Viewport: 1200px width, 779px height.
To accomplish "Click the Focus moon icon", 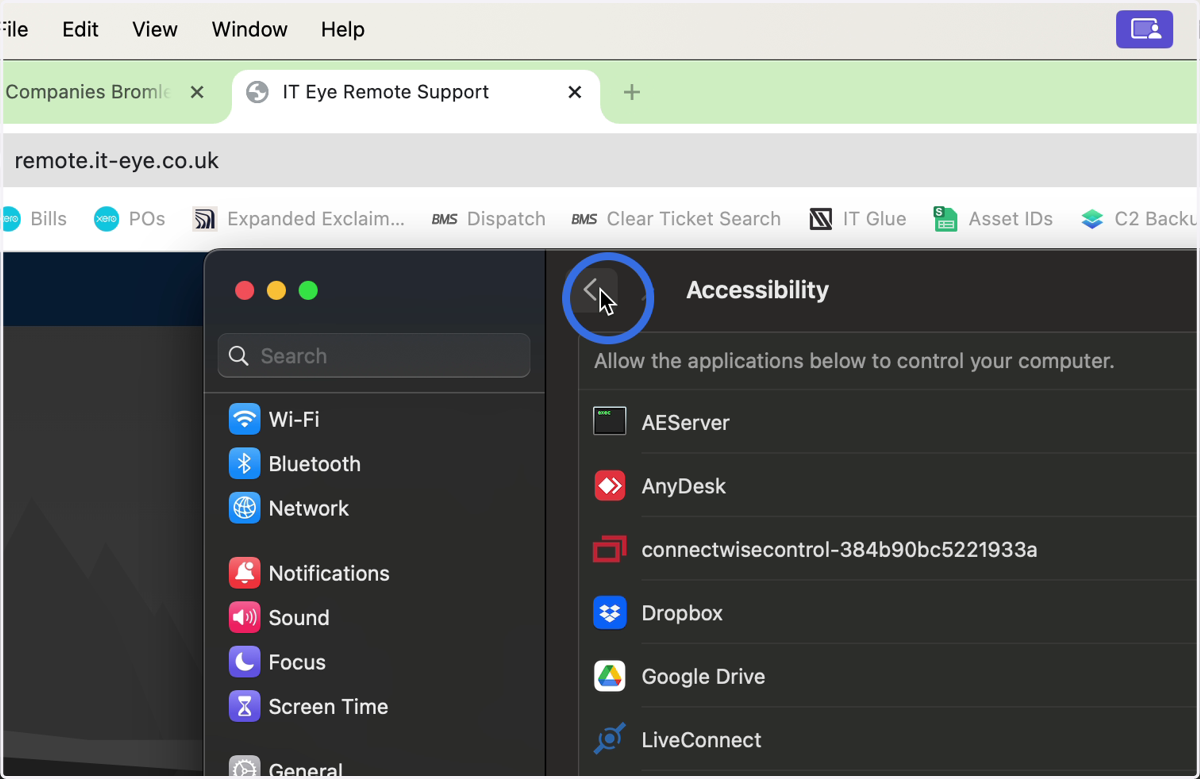I will point(244,662).
